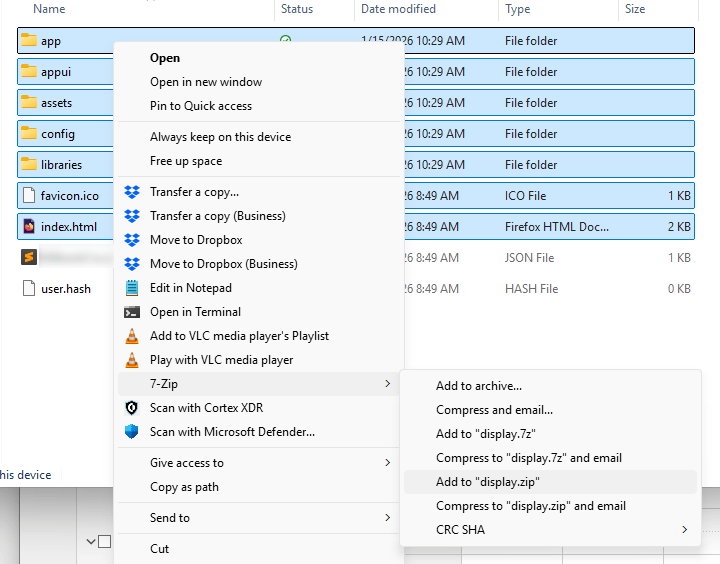Viewport: 720px width, 564px height.
Task: Open the small dropdown chevron beside the checkbox
Action: 91,541
